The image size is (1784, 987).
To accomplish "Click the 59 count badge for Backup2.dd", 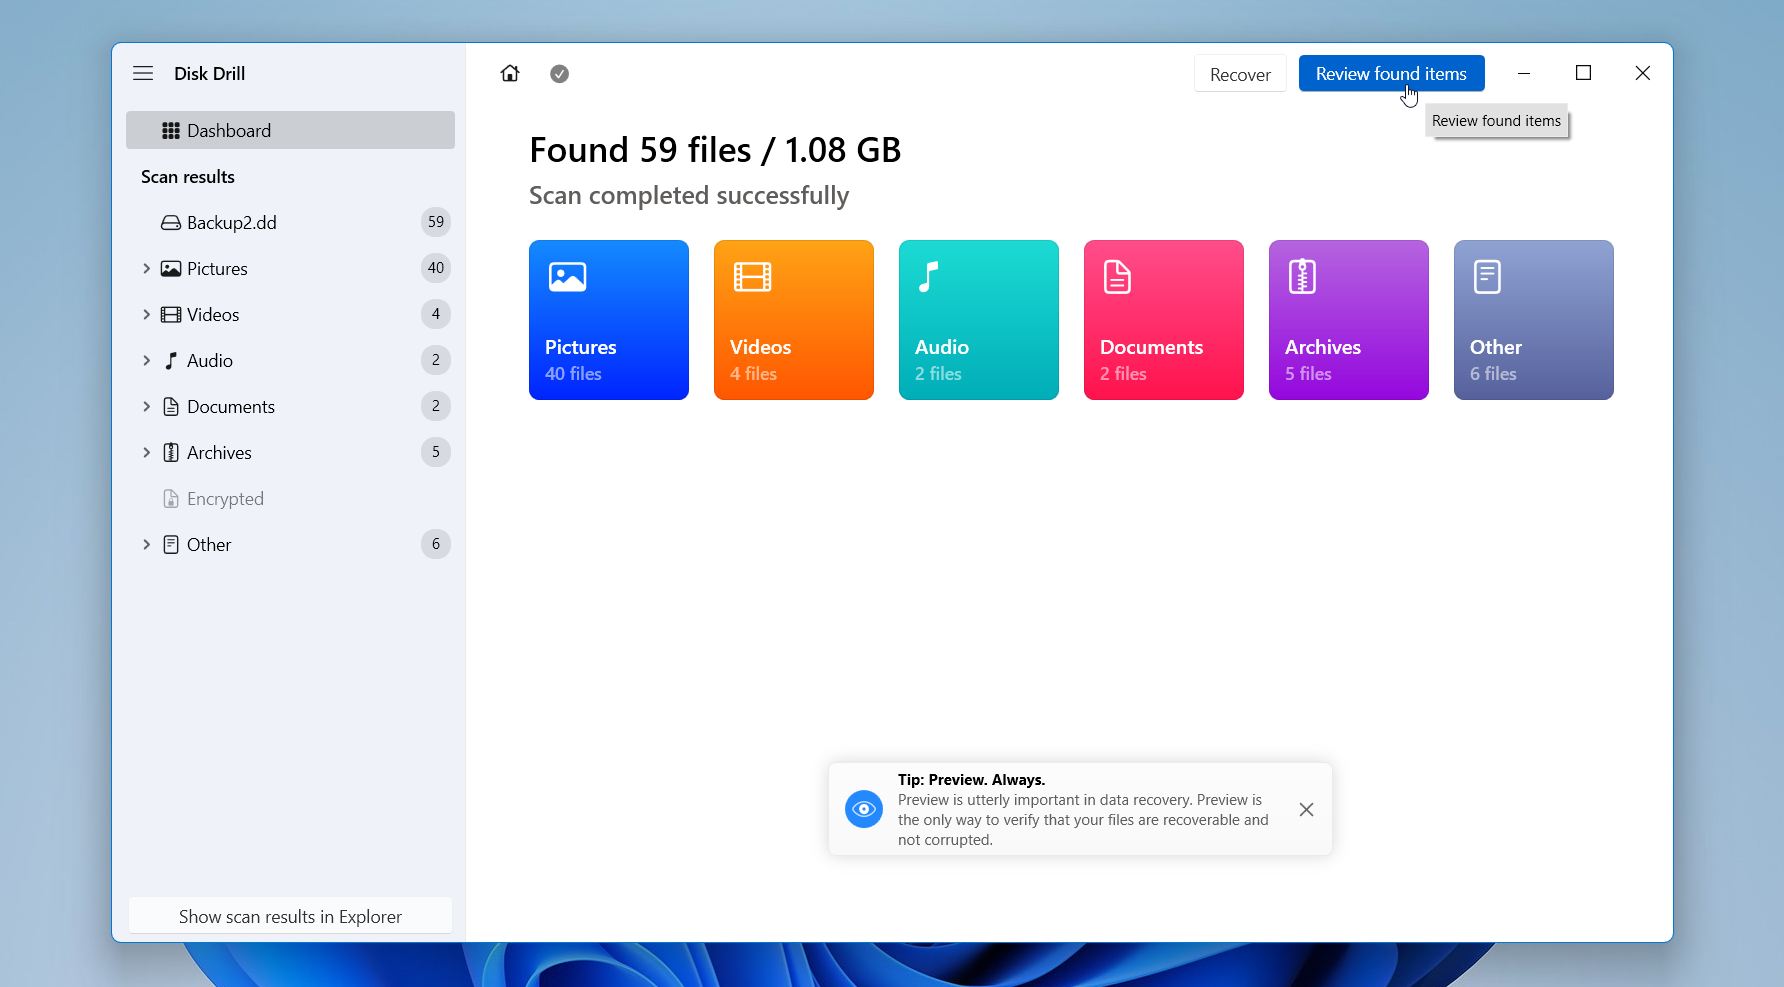I will [x=436, y=222].
